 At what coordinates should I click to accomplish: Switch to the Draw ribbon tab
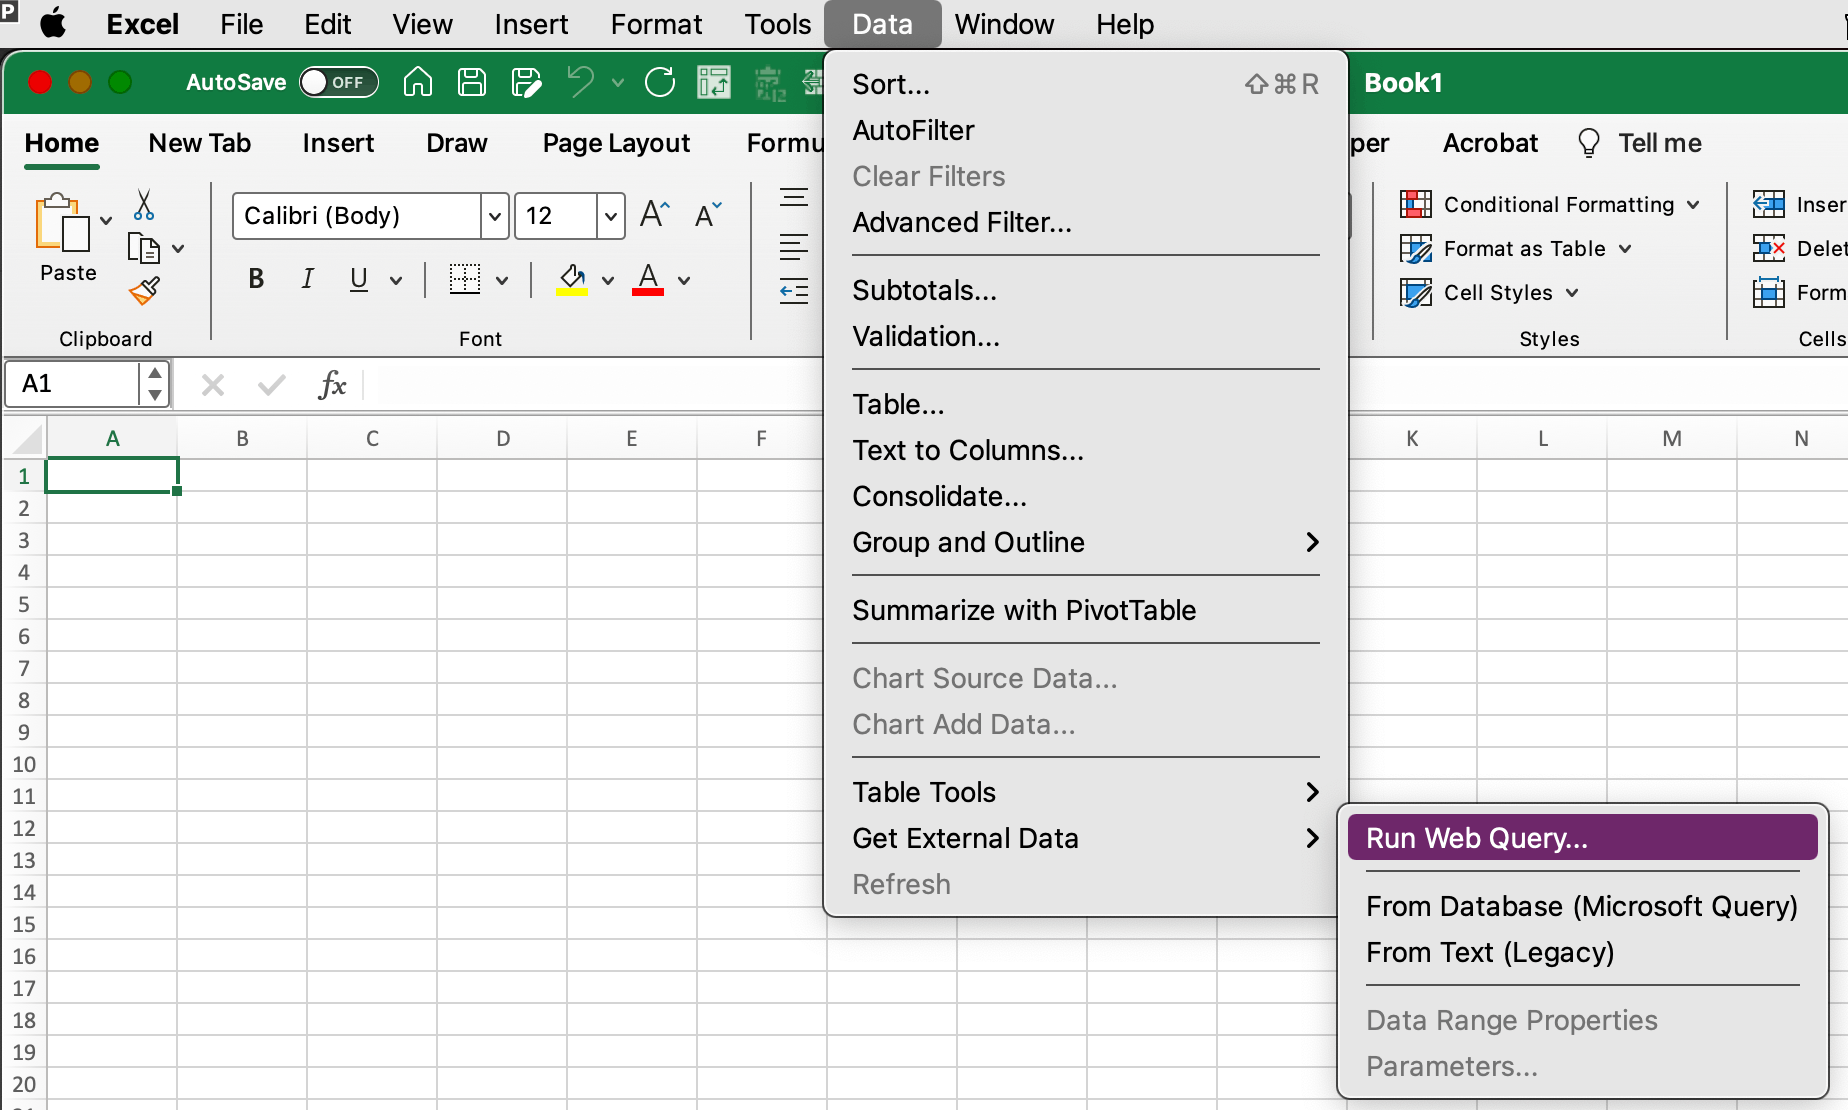pos(456,143)
